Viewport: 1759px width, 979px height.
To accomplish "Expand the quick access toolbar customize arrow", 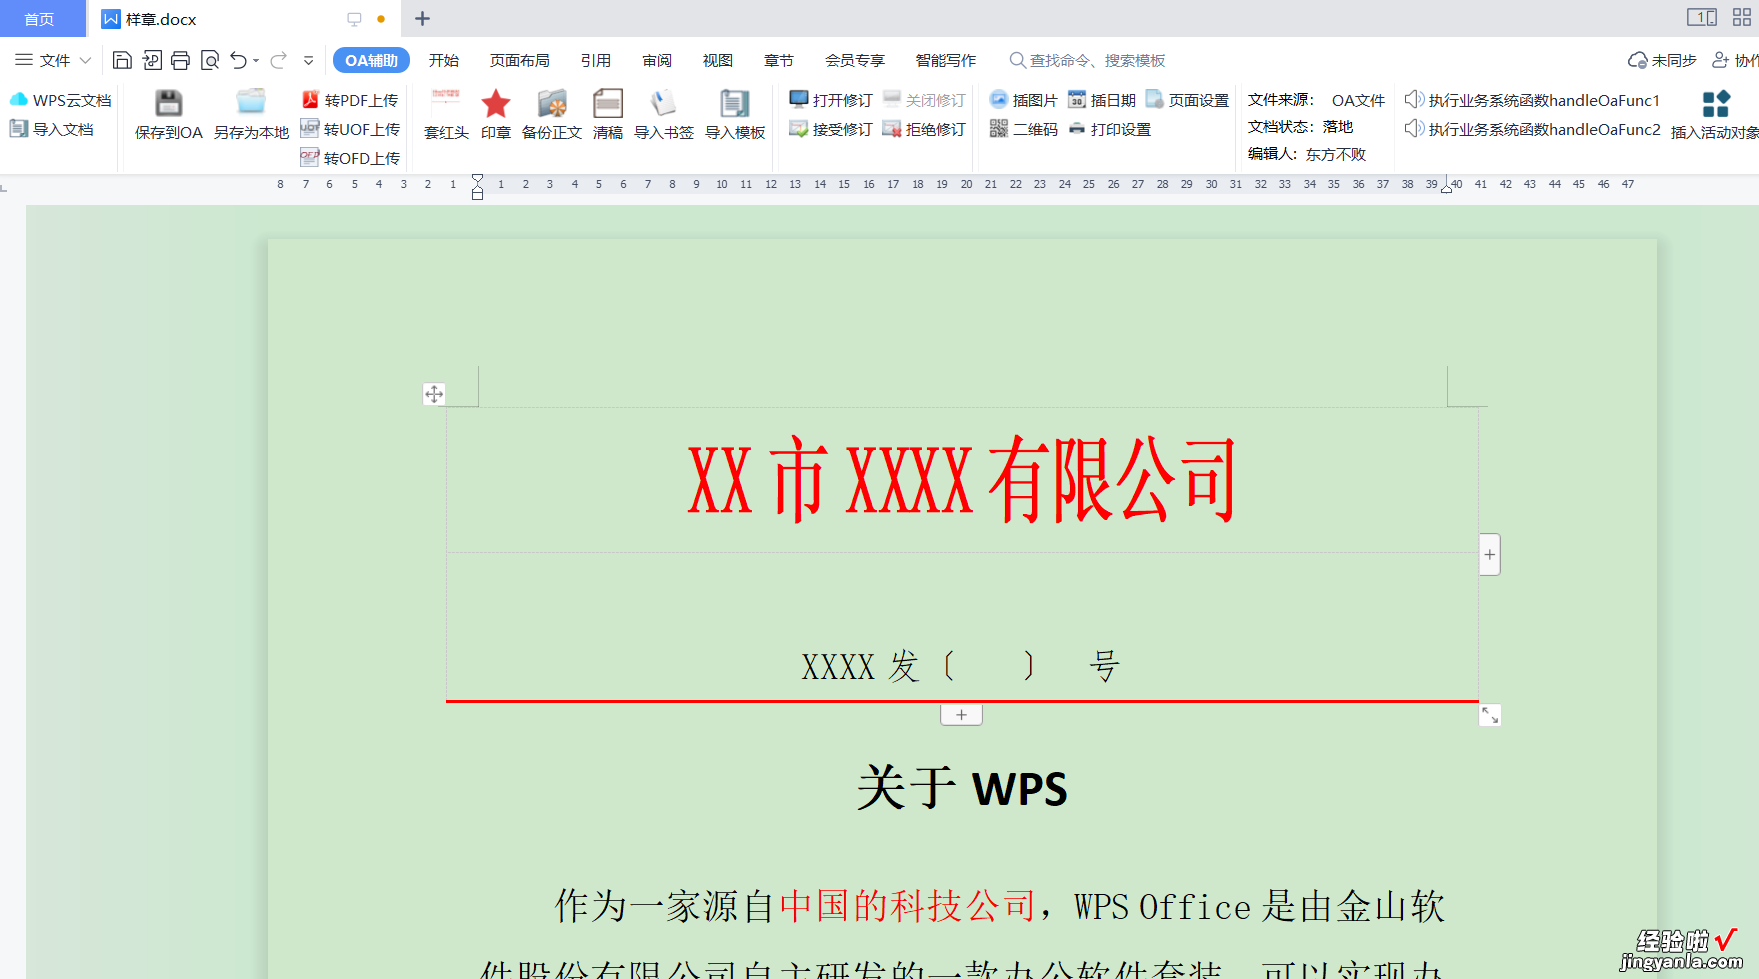I will [x=309, y=61].
